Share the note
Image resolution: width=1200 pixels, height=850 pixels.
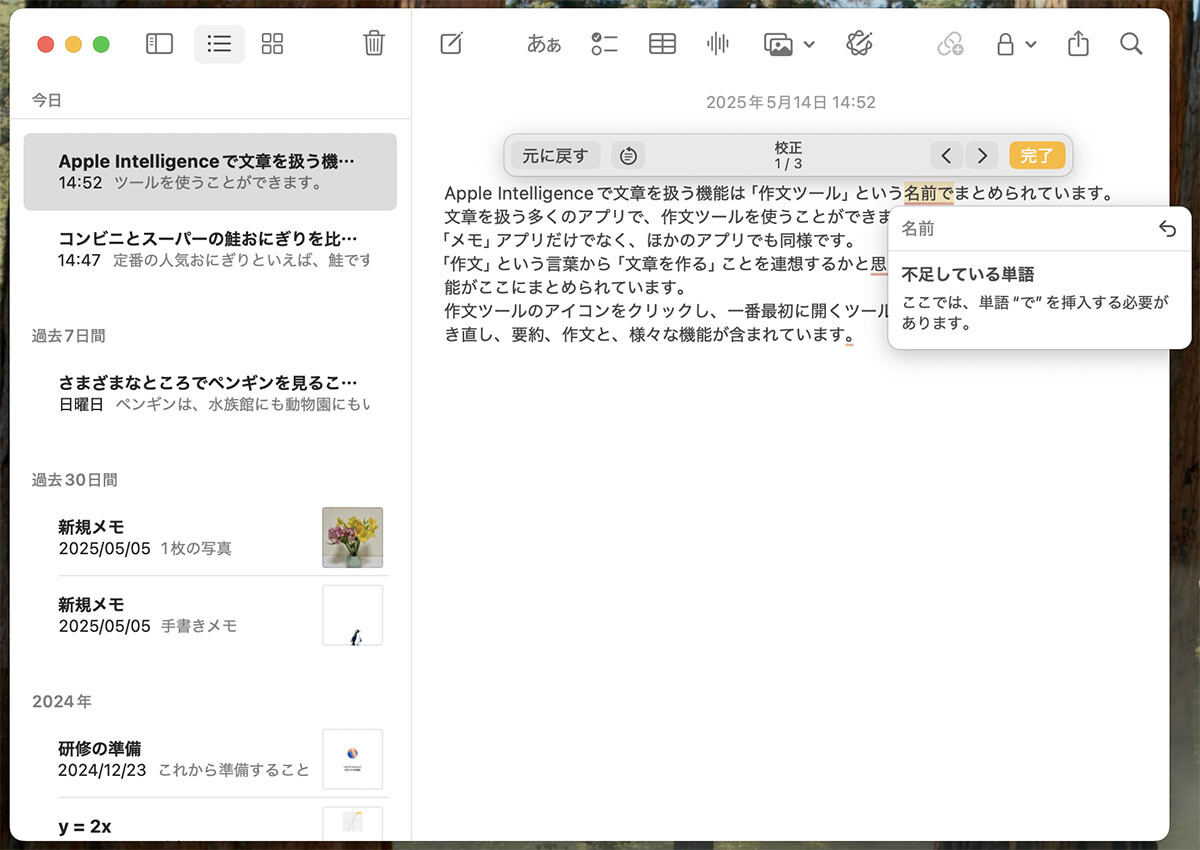click(x=1078, y=44)
